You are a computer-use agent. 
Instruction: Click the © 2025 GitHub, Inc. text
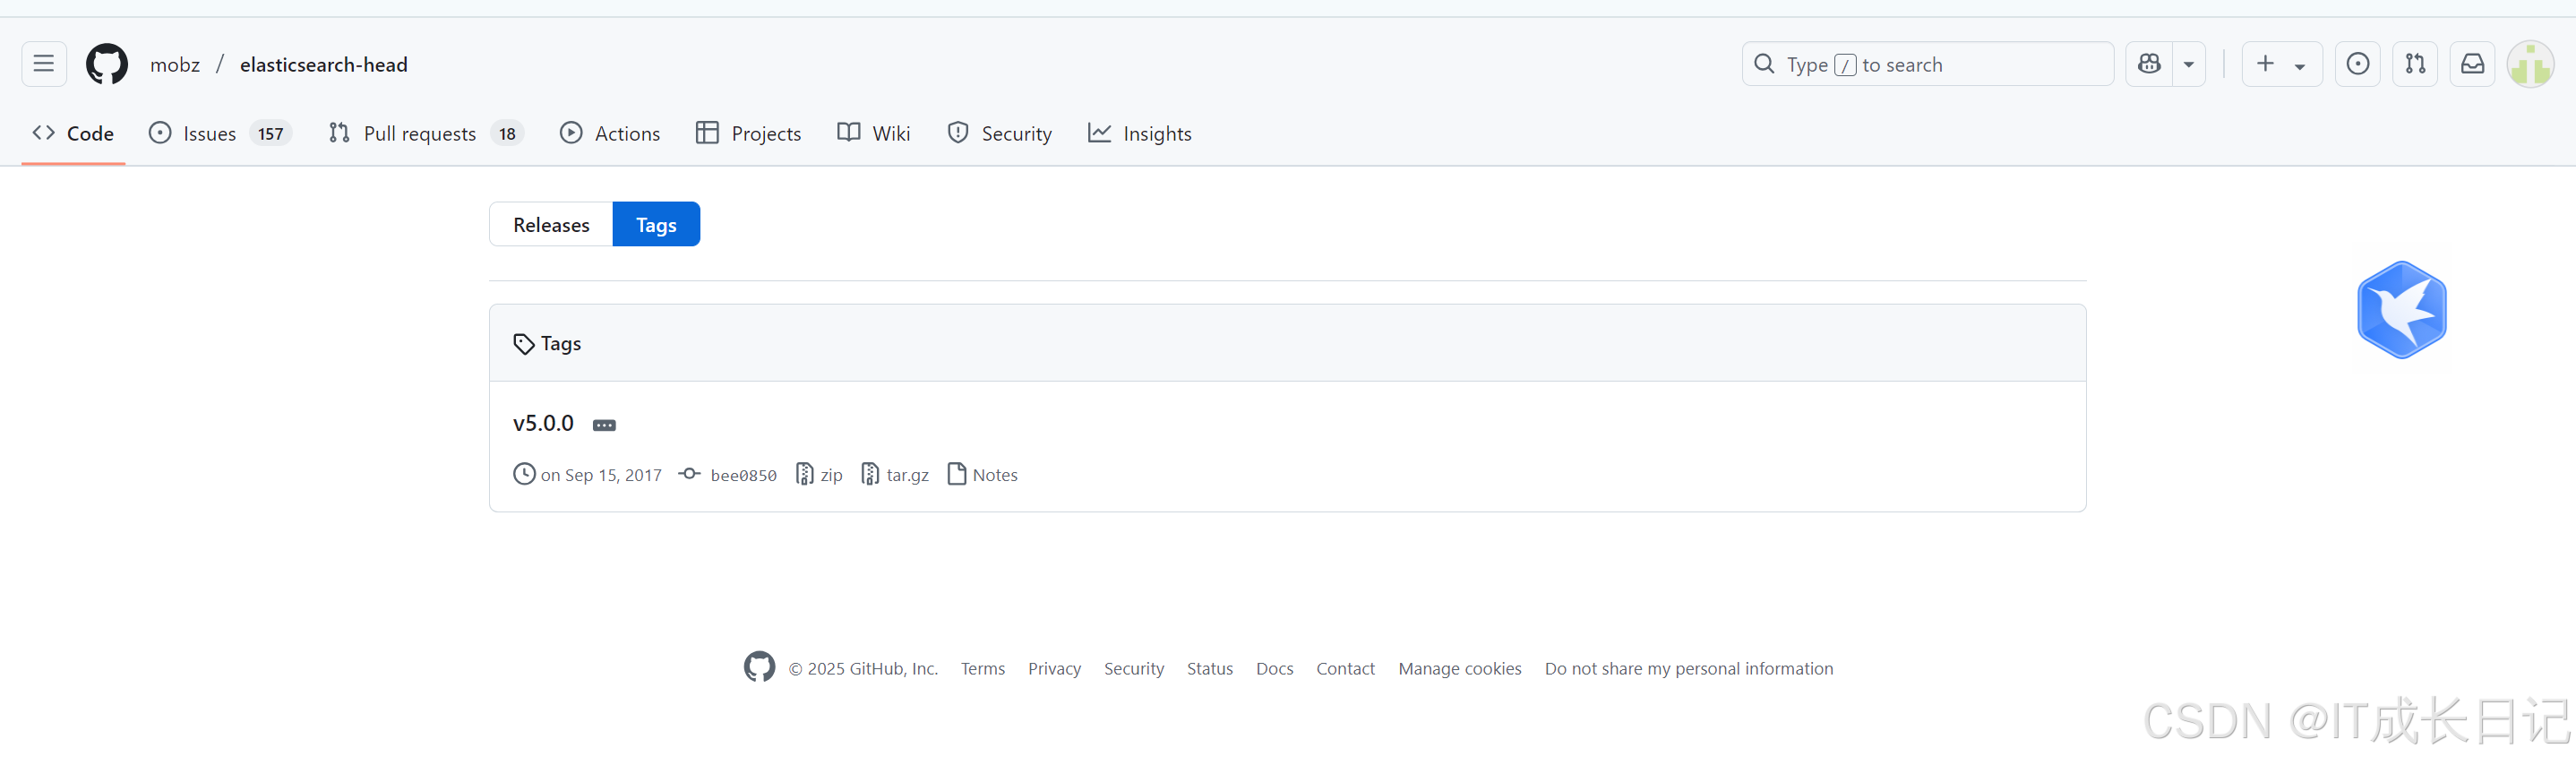pos(863,669)
